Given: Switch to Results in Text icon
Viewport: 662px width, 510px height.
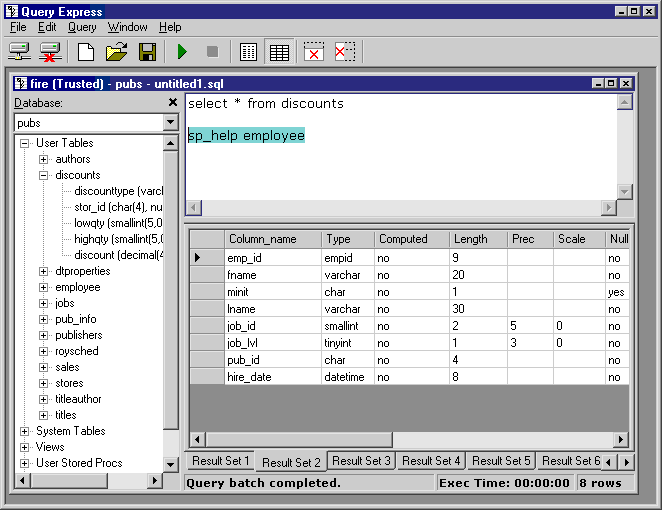Looking at the screenshot, I should [248, 52].
